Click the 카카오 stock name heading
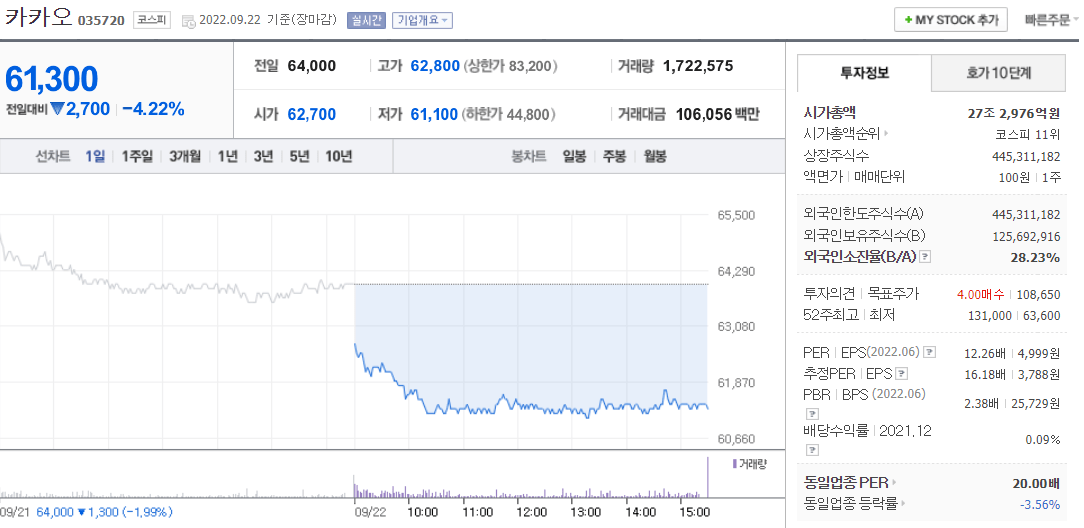The width and height of the screenshot is (1084, 528). (x=38, y=17)
